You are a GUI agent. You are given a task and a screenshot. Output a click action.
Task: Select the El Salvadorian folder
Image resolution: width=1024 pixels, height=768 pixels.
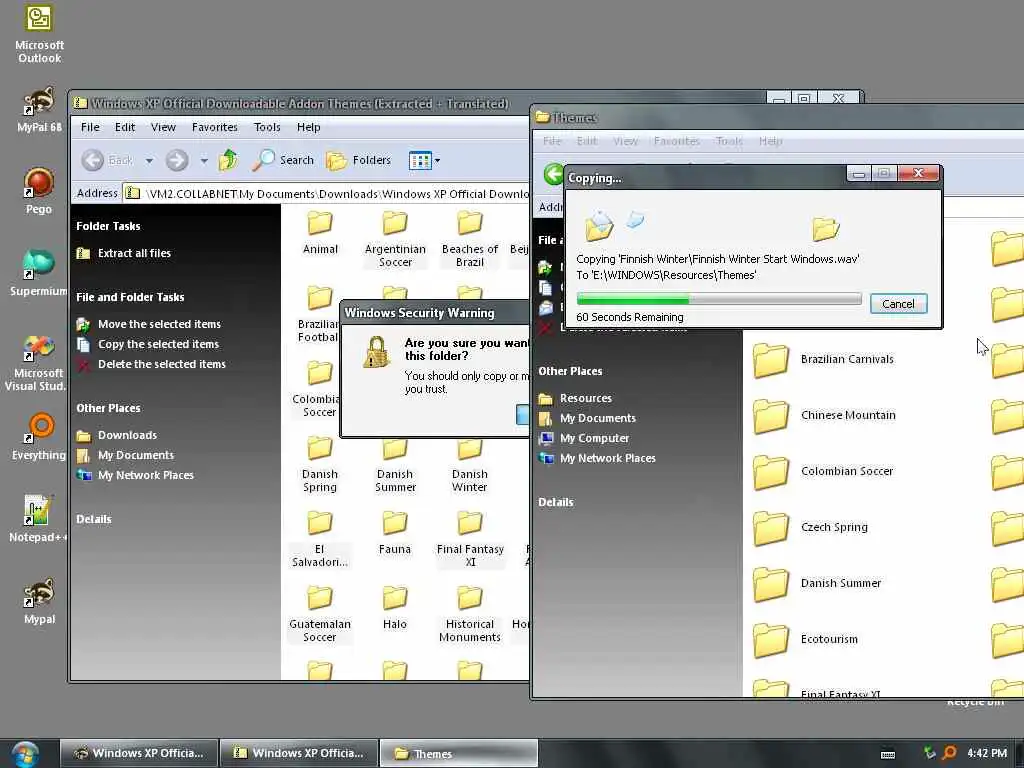(x=320, y=539)
